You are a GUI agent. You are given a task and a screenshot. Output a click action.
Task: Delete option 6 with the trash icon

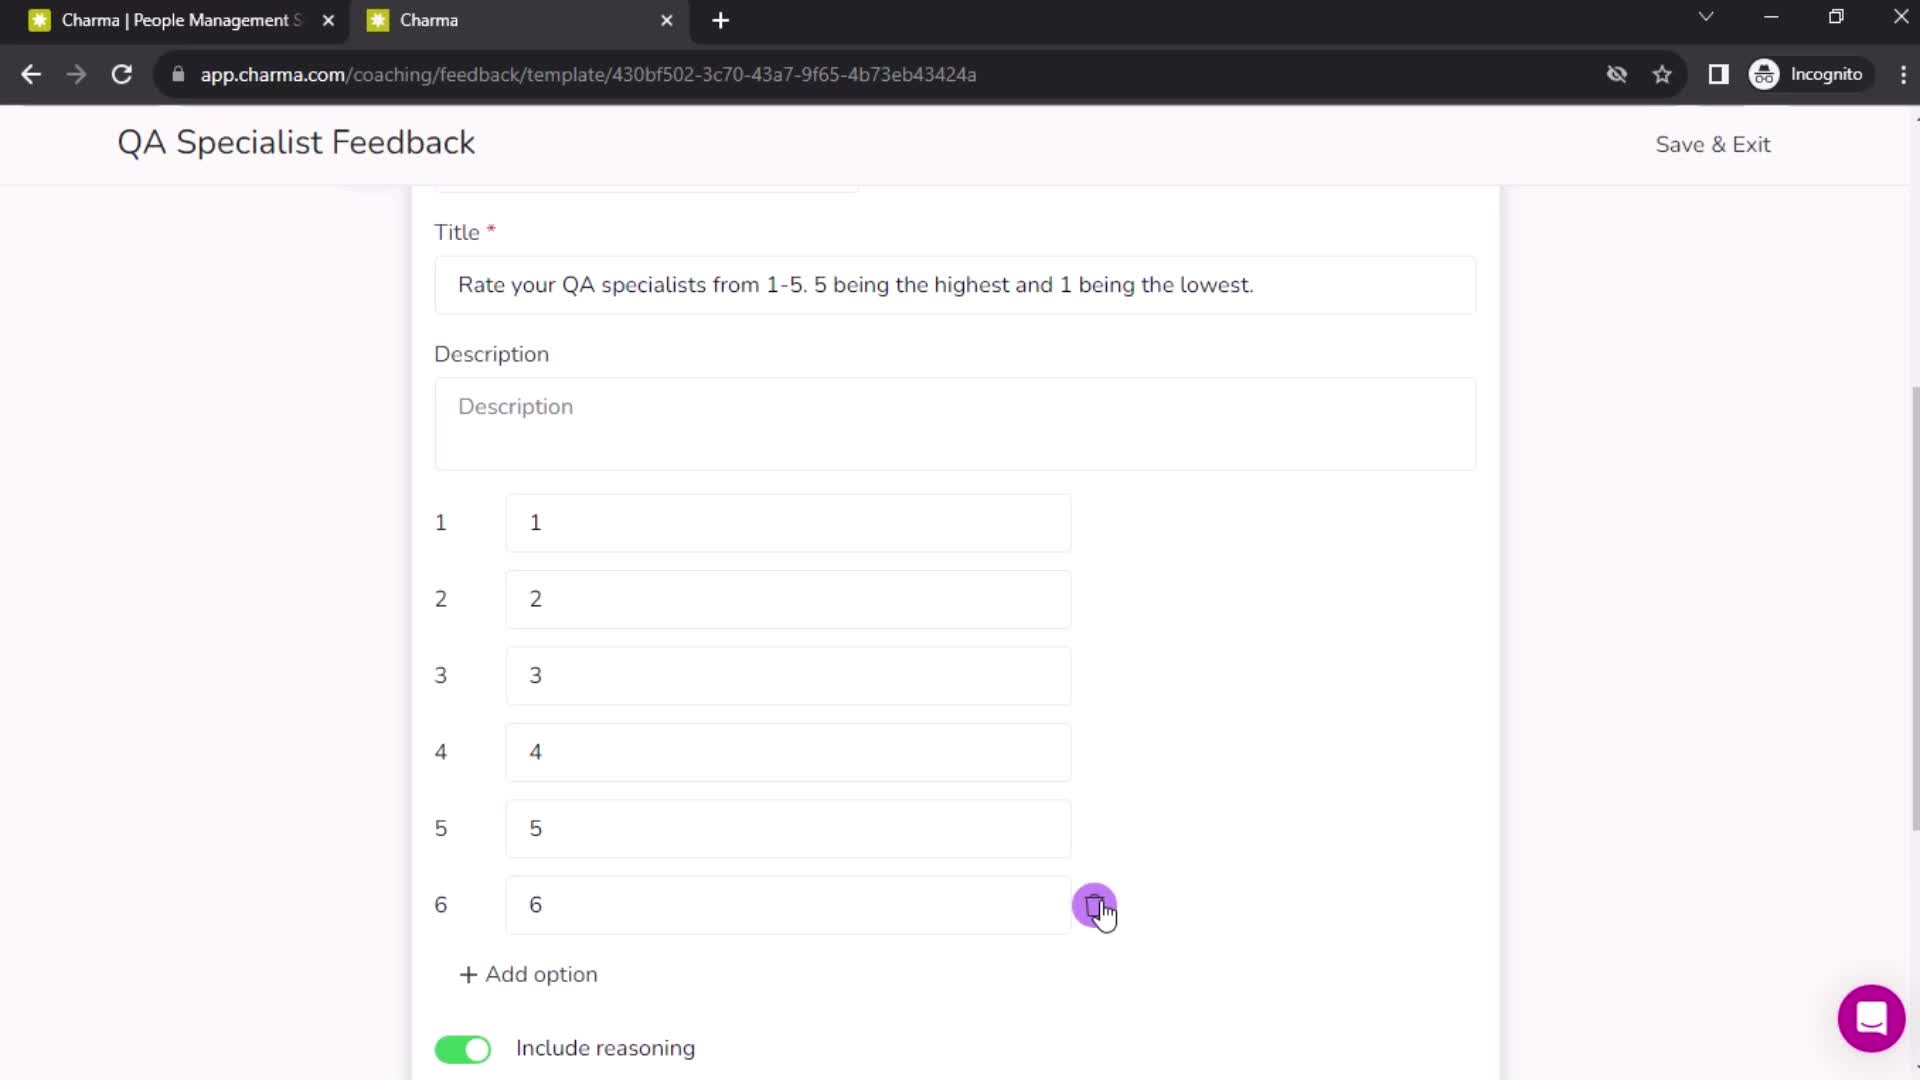[1094, 905]
